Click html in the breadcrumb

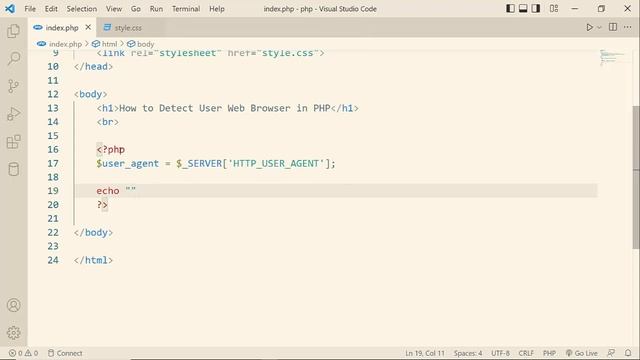pyautogui.click(x=109, y=44)
